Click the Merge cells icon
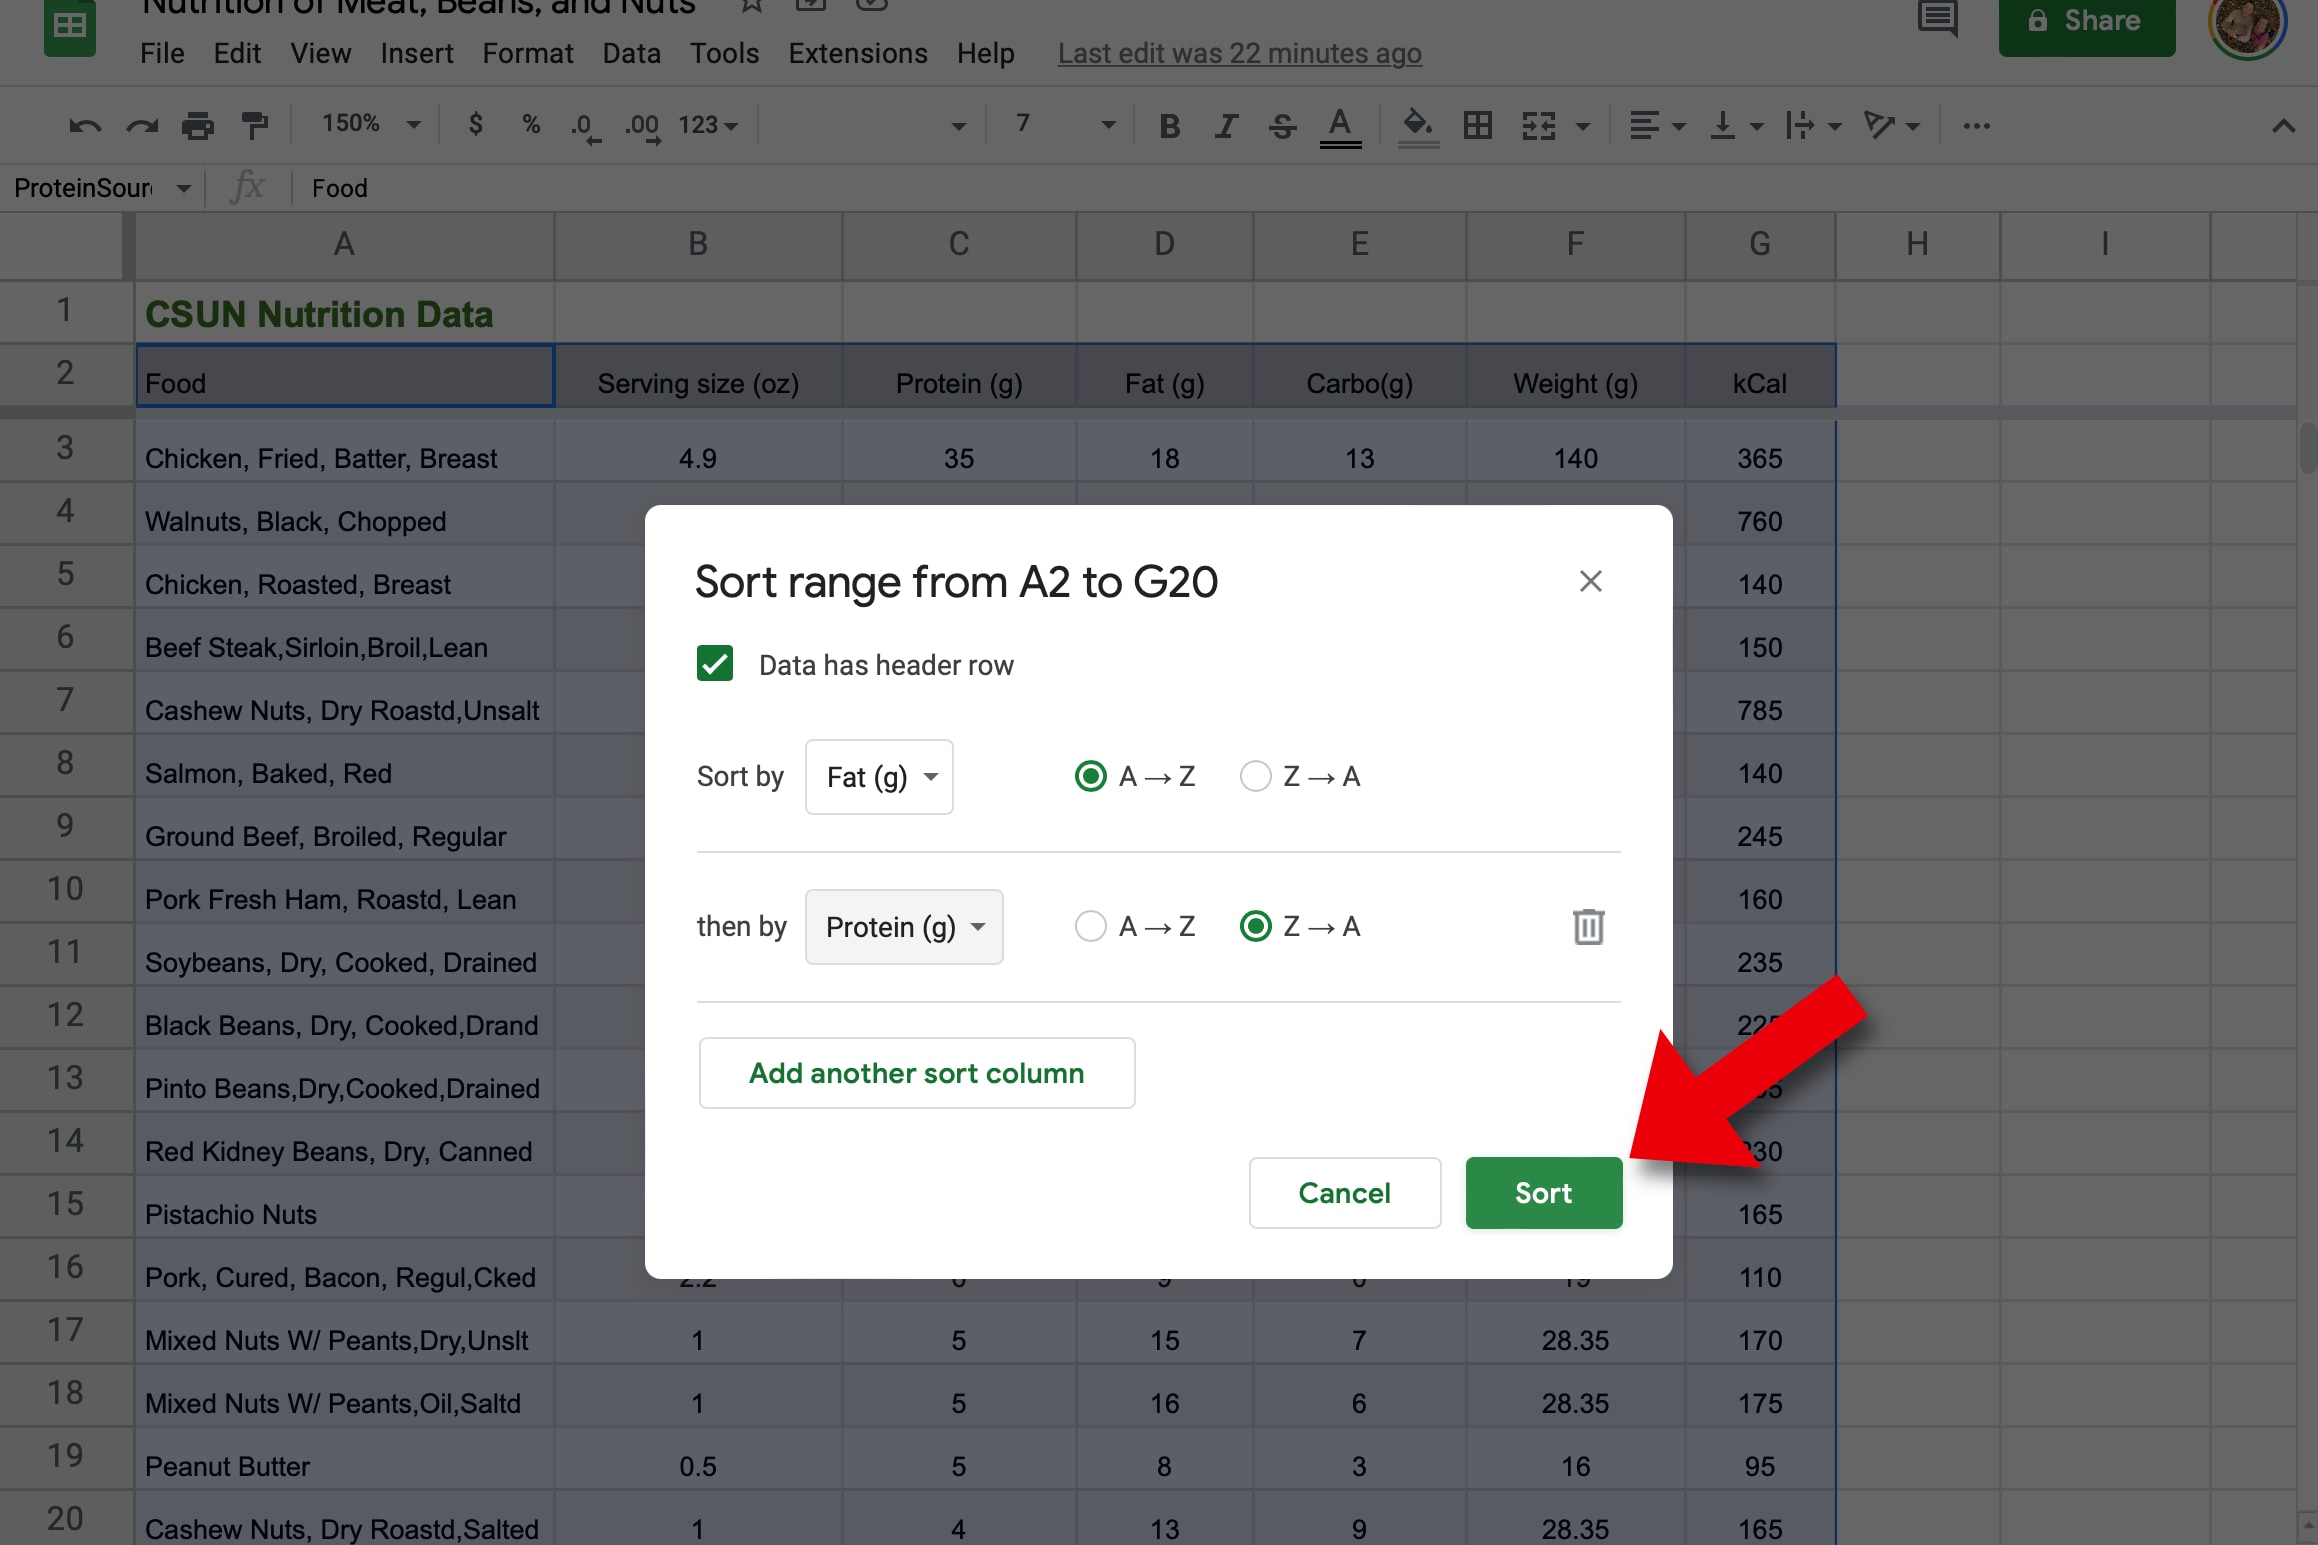Screen dimensions: 2318x1545 (1539, 125)
